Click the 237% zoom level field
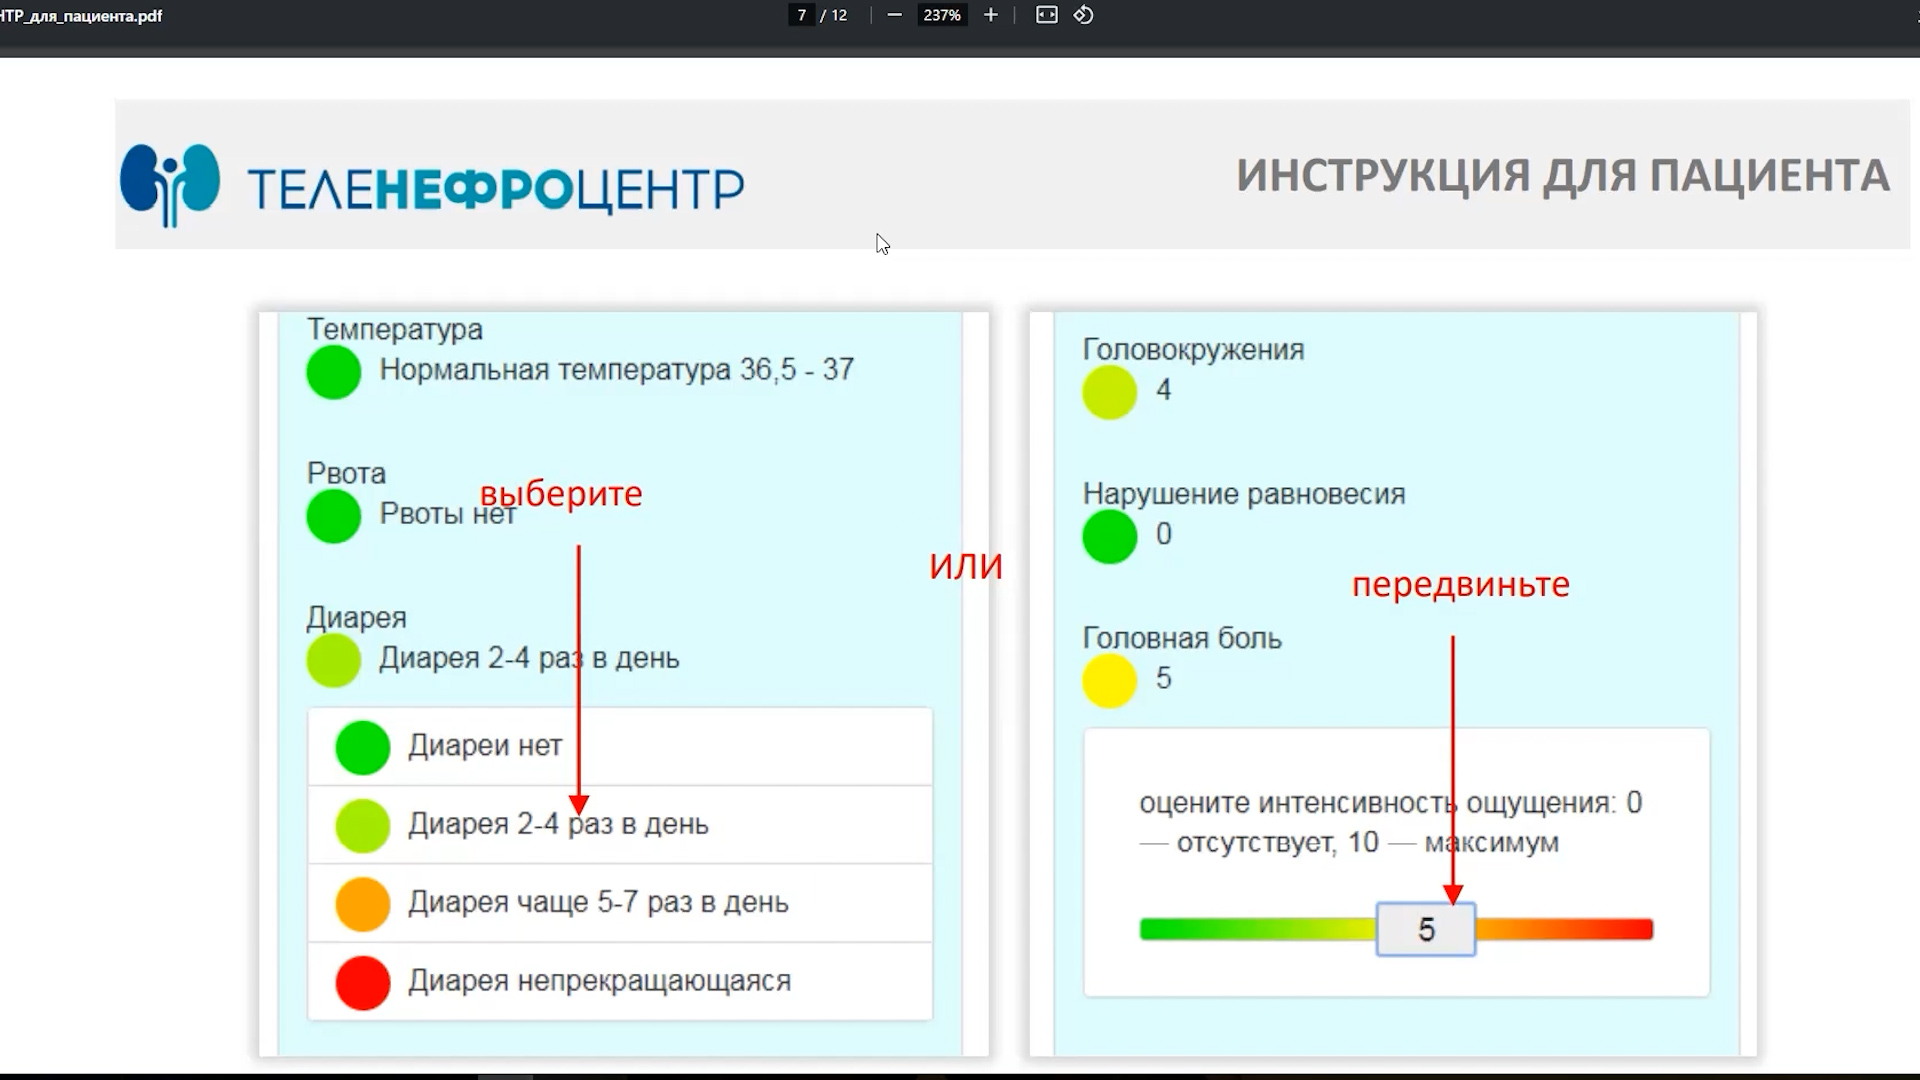Viewport: 1920px width, 1080px height. (941, 15)
